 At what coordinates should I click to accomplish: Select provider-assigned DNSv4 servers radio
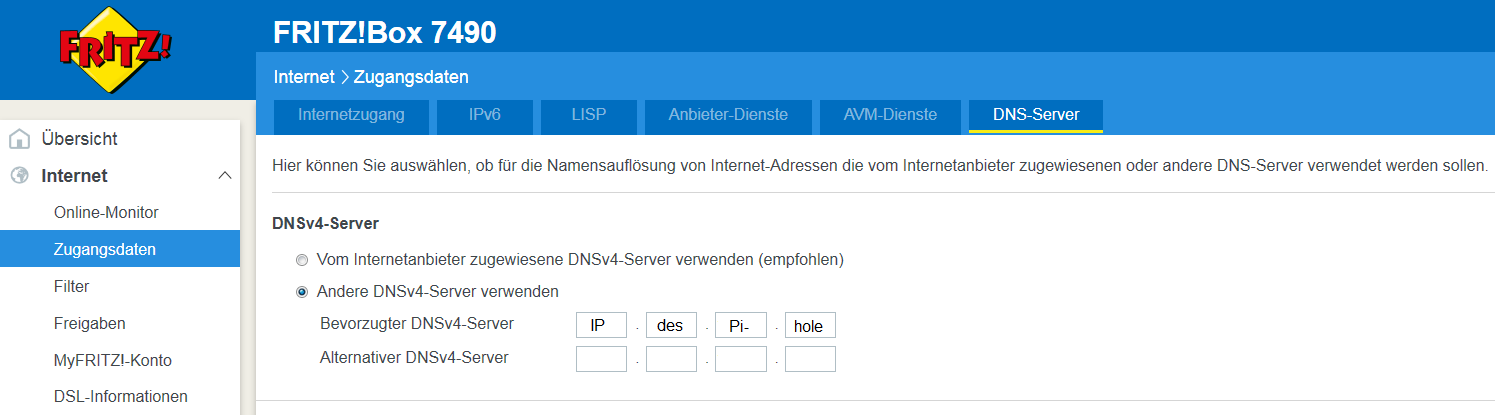[x=302, y=260]
